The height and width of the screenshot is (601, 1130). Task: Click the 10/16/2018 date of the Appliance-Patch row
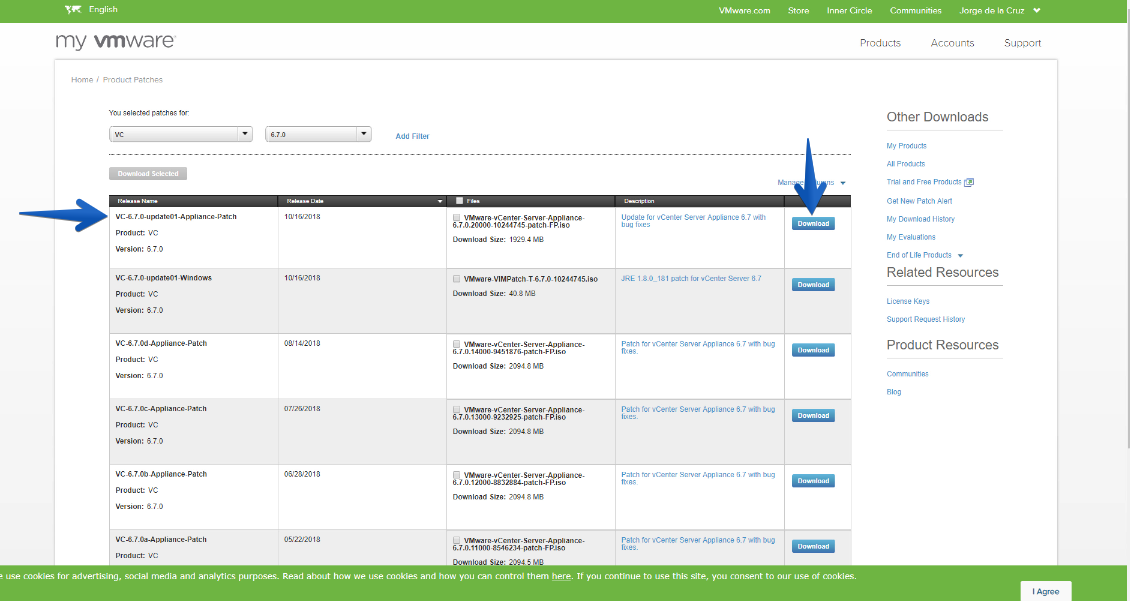coord(302,217)
